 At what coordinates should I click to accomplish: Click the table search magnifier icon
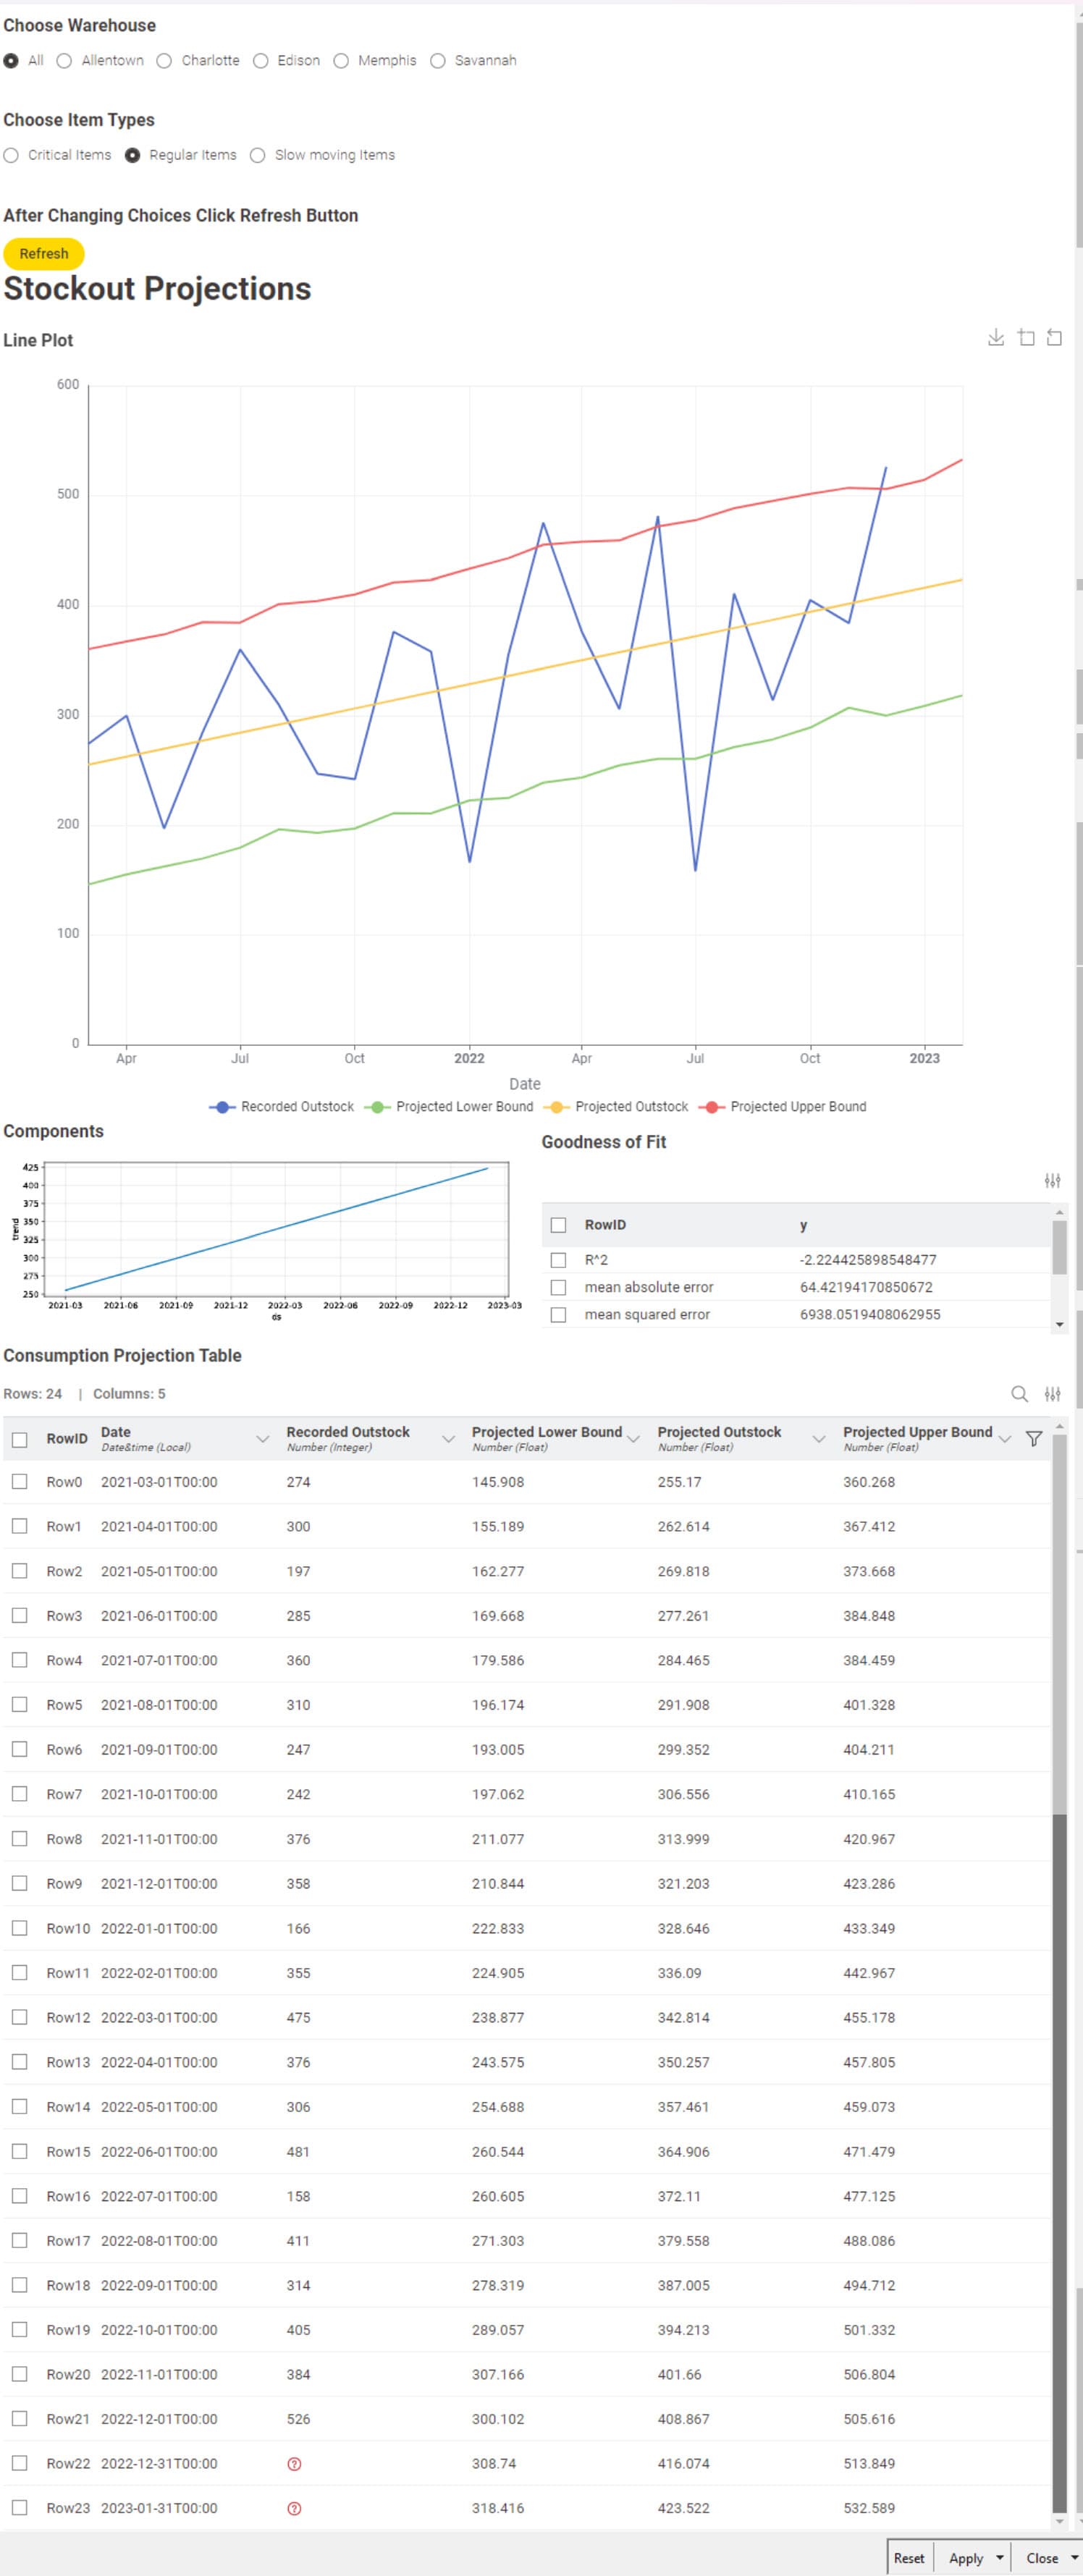point(1019,1393)
